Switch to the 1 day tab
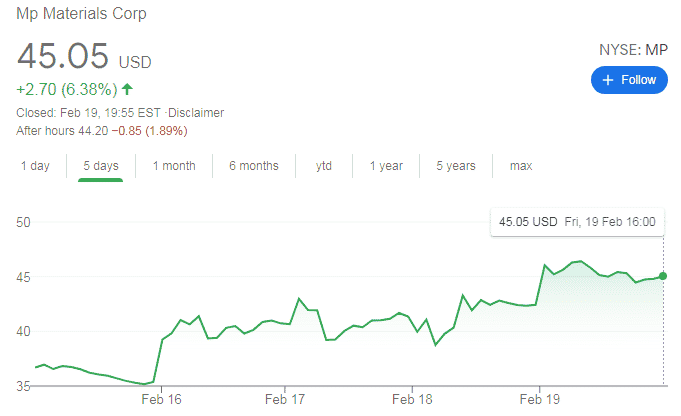The width and height of the screenshot is (681, 416). 35,166
